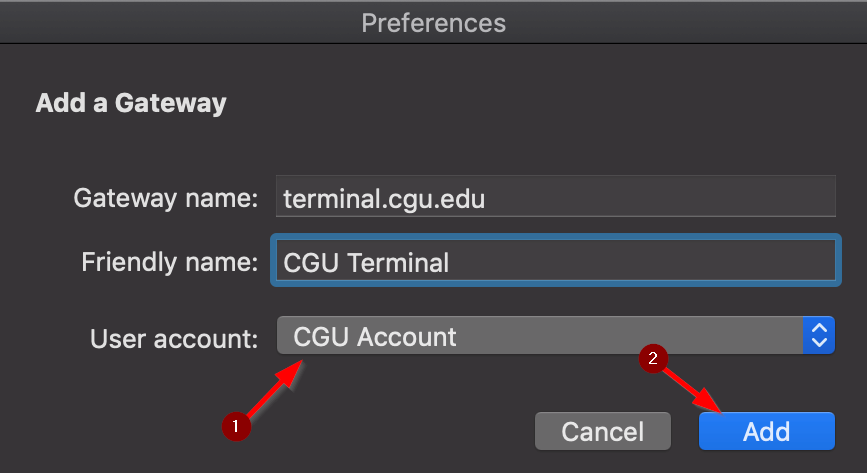The width and height of the screenshot is (867, 473).
Task: Focus the Friendly name text field
Action: [x=556, y=261]
